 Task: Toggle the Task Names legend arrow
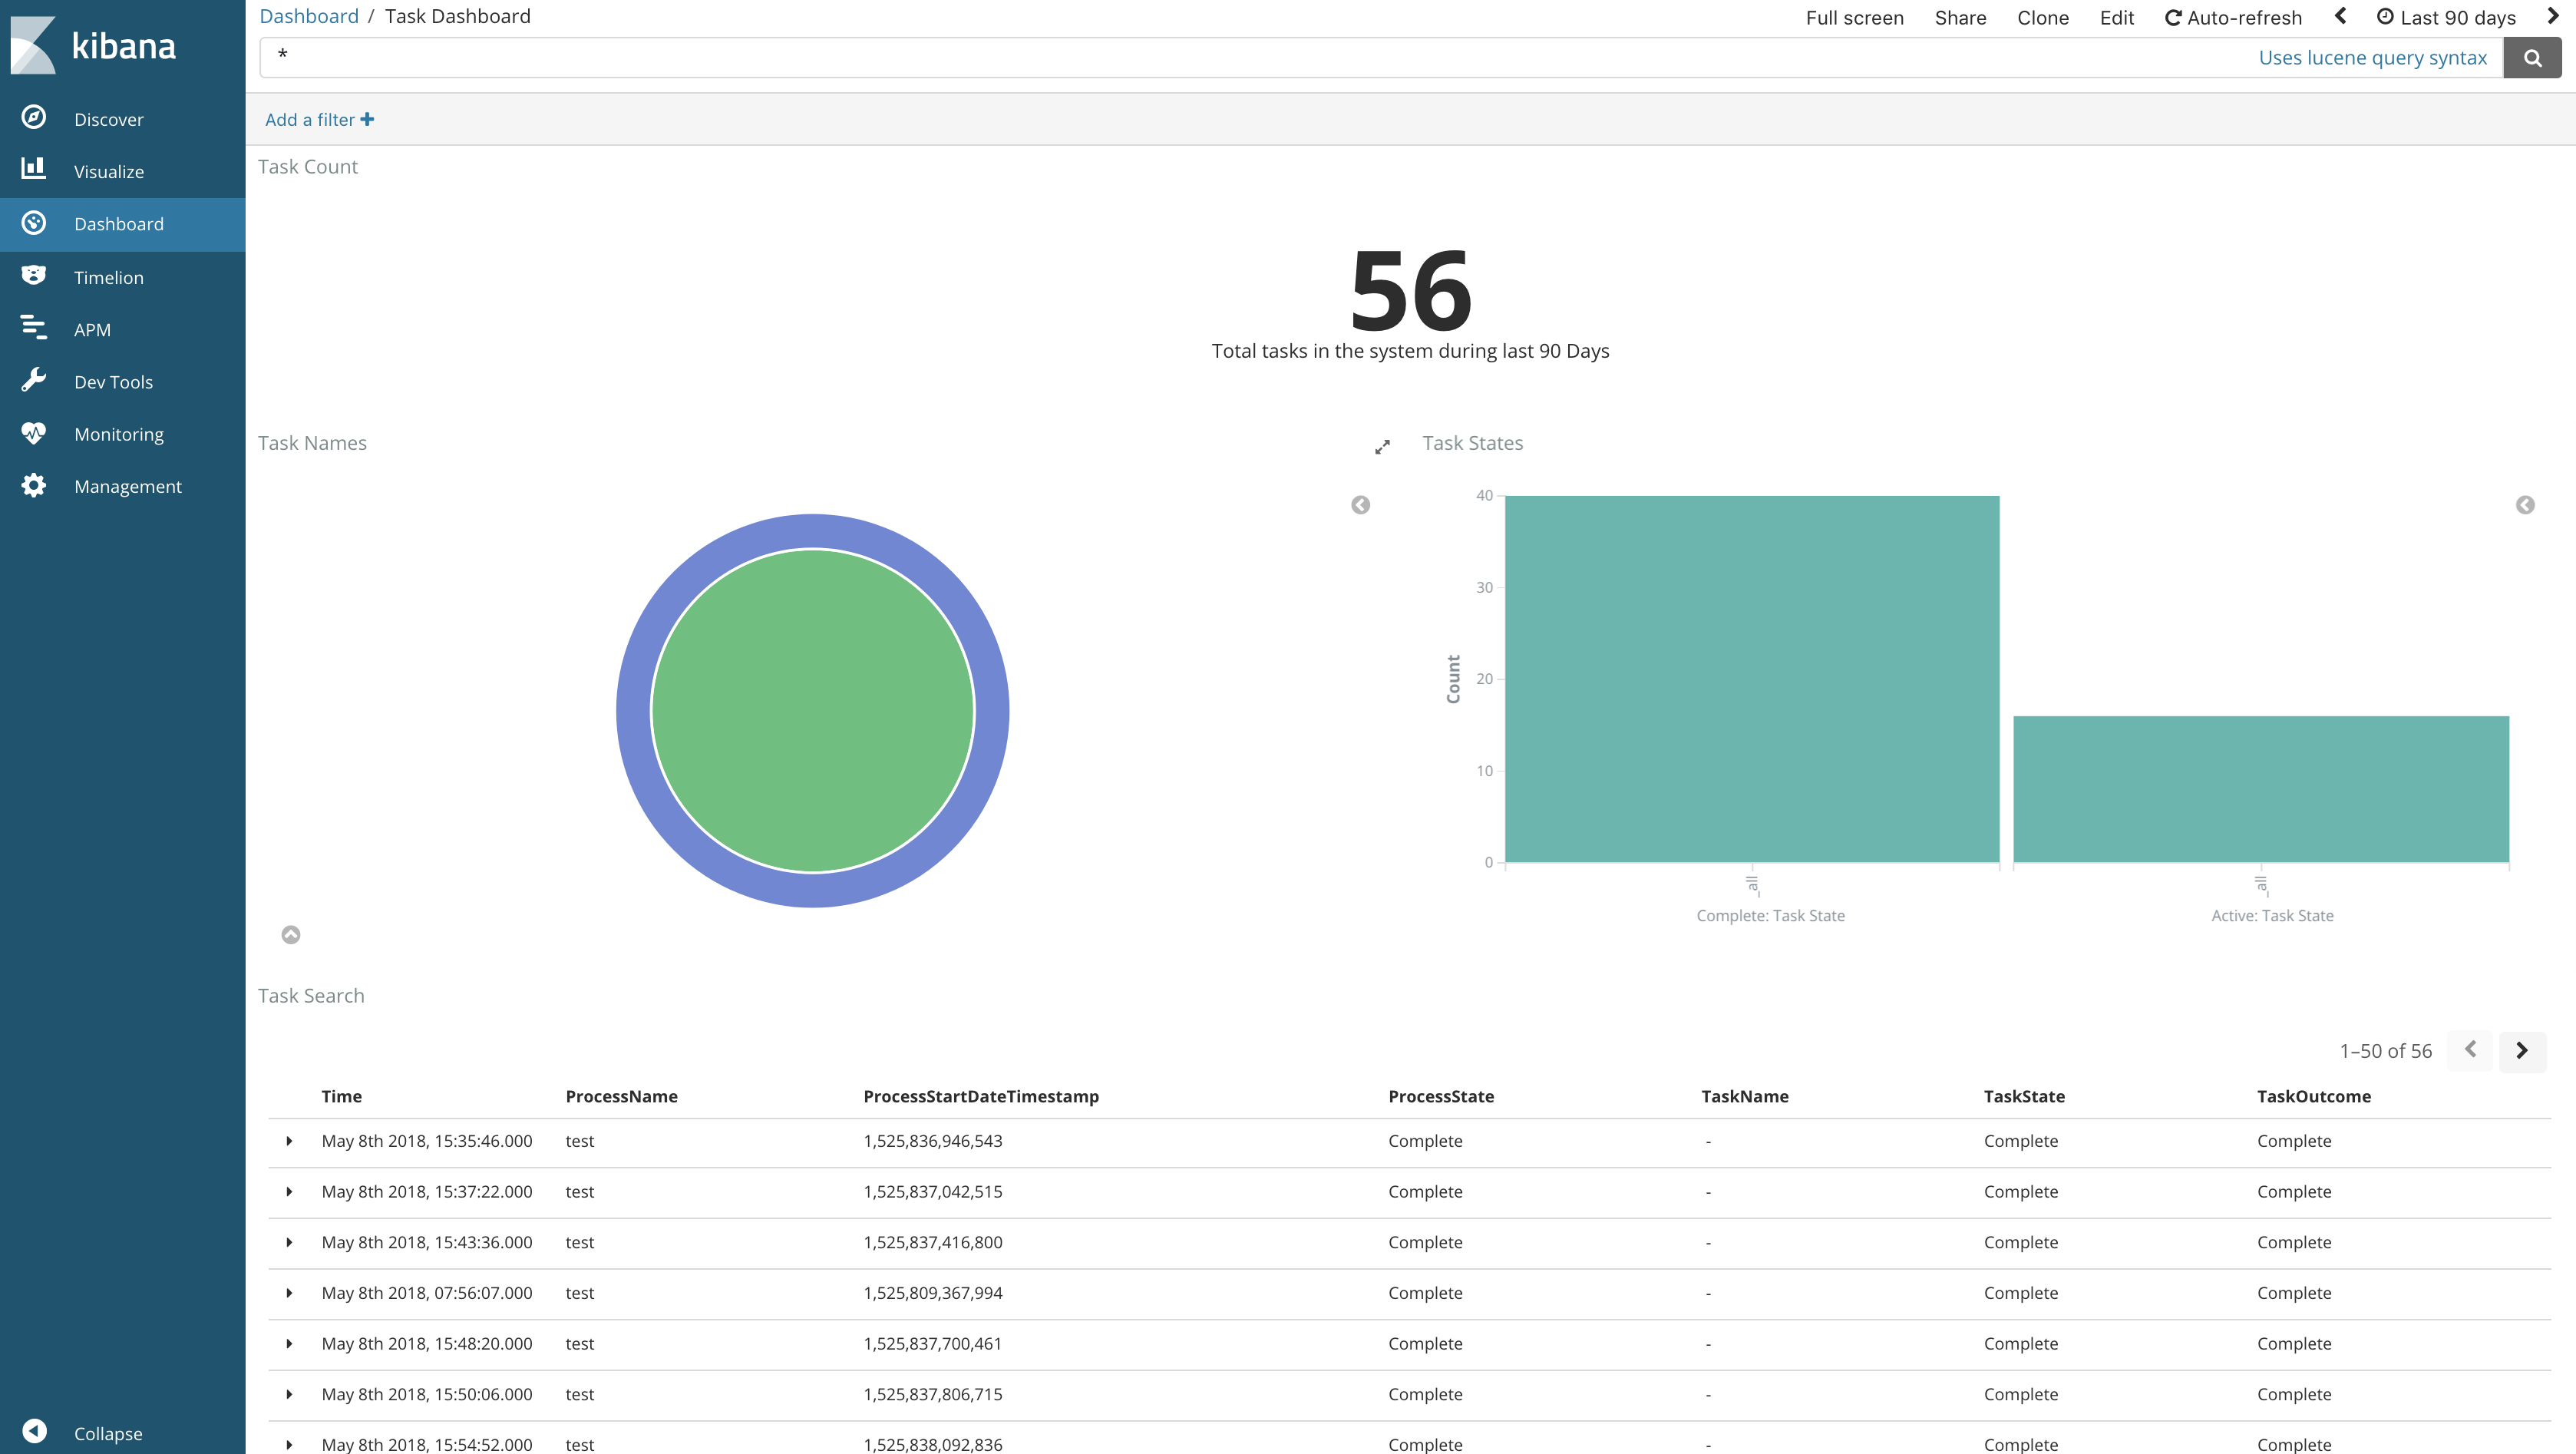point(1360,505)
